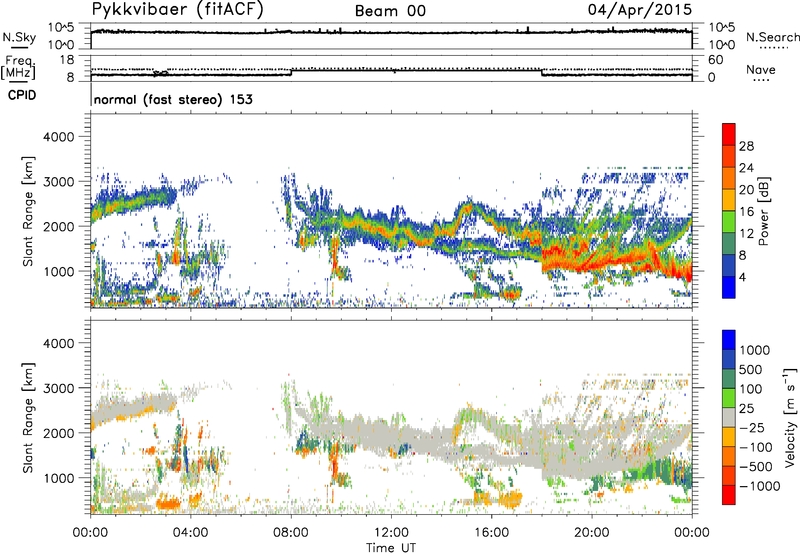
Task: Click the '04:00' time tick label
Action: tap(190, 533)
